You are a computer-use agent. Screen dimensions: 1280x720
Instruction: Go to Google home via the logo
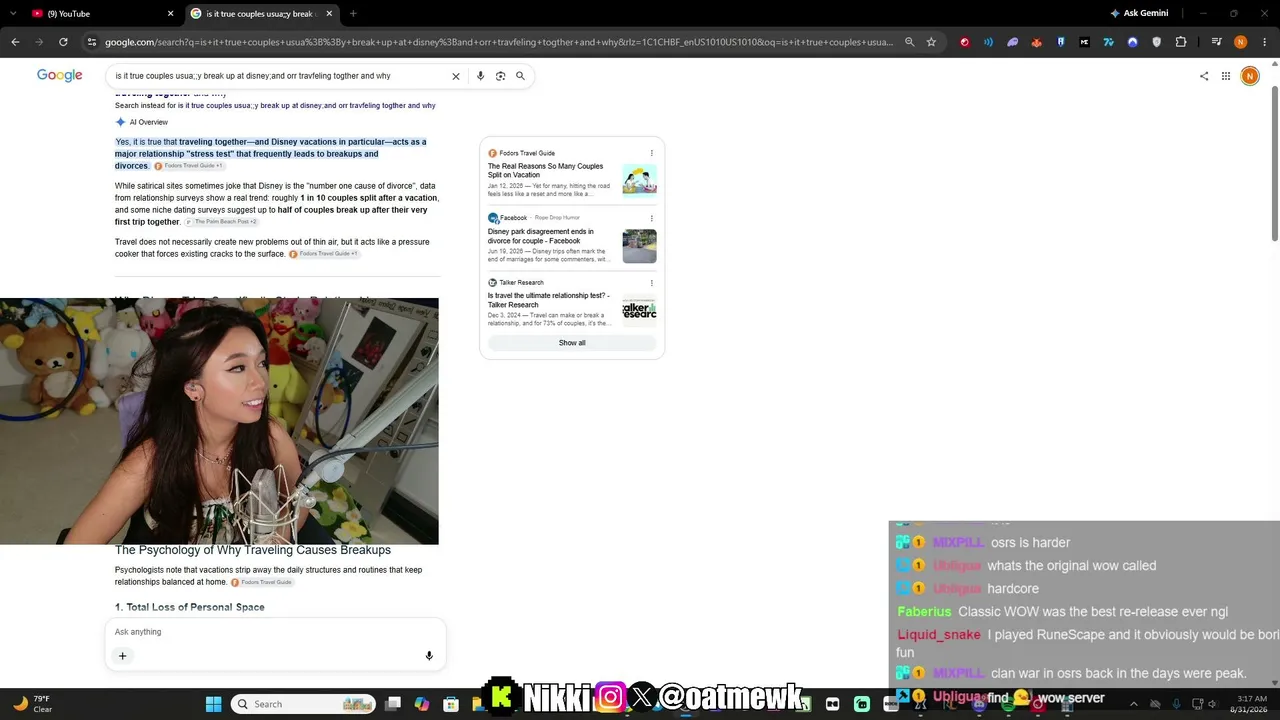coord(60,76)
